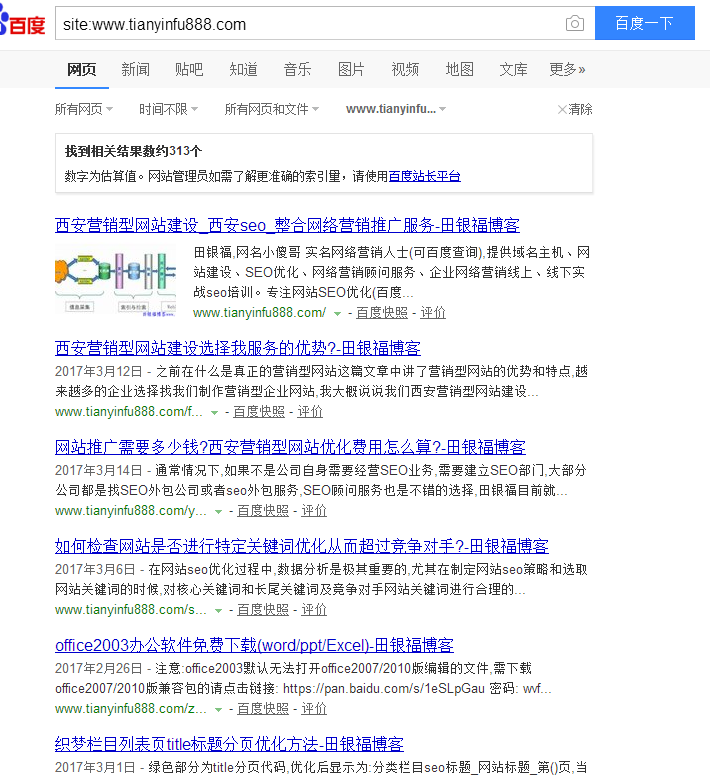The image size is (710, 776).
Task: Open the 视频 tab
Action: click(405, 69)
